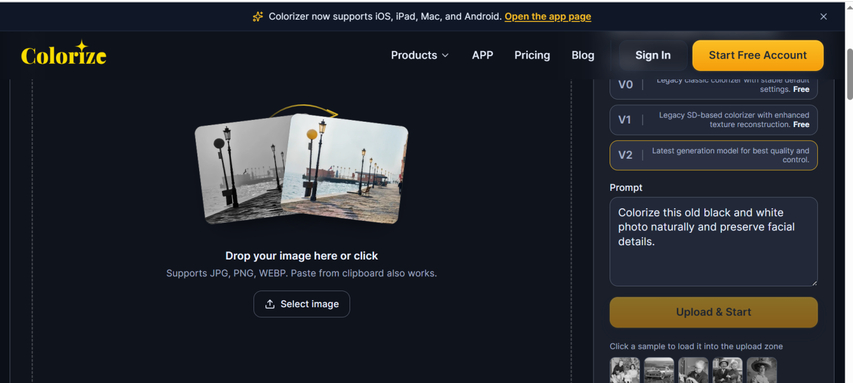The height and width of the screenshot is (383, 853).
Task: Load the vintage car sample photo
Action: [x=659, y=370]
